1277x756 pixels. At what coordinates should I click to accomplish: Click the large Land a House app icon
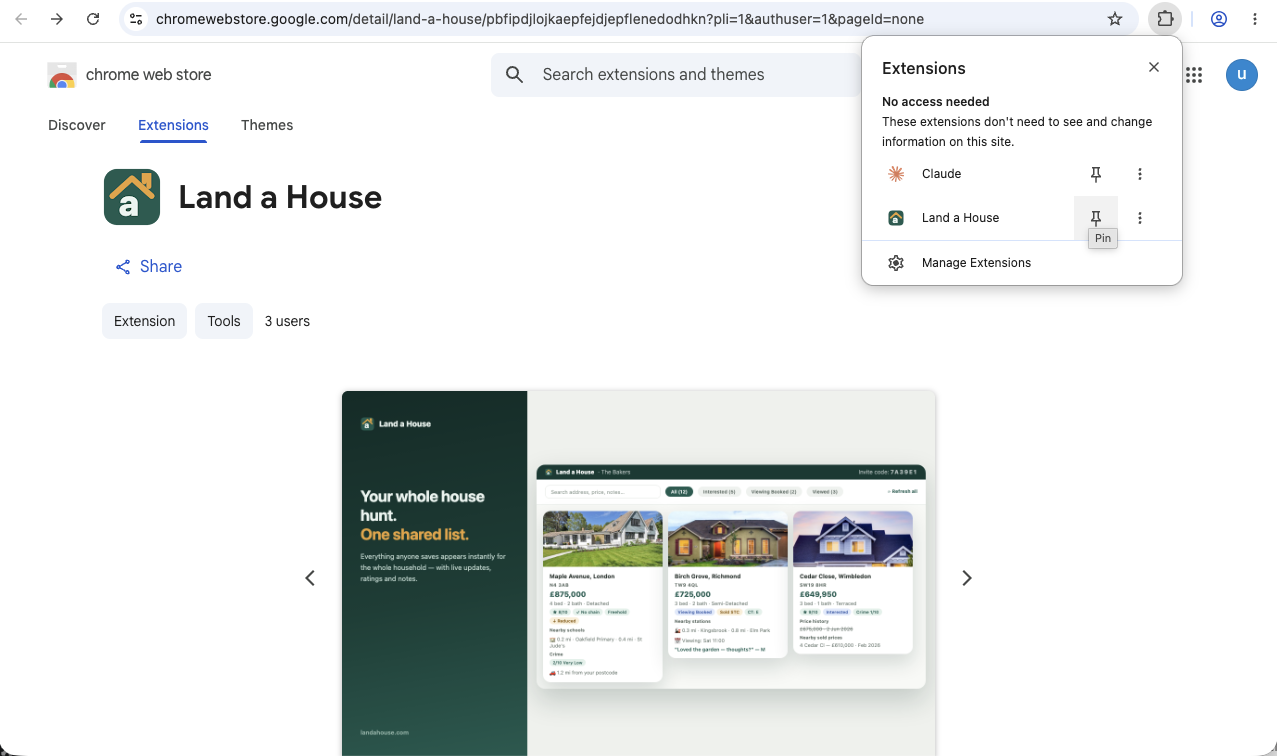(132, 197)
